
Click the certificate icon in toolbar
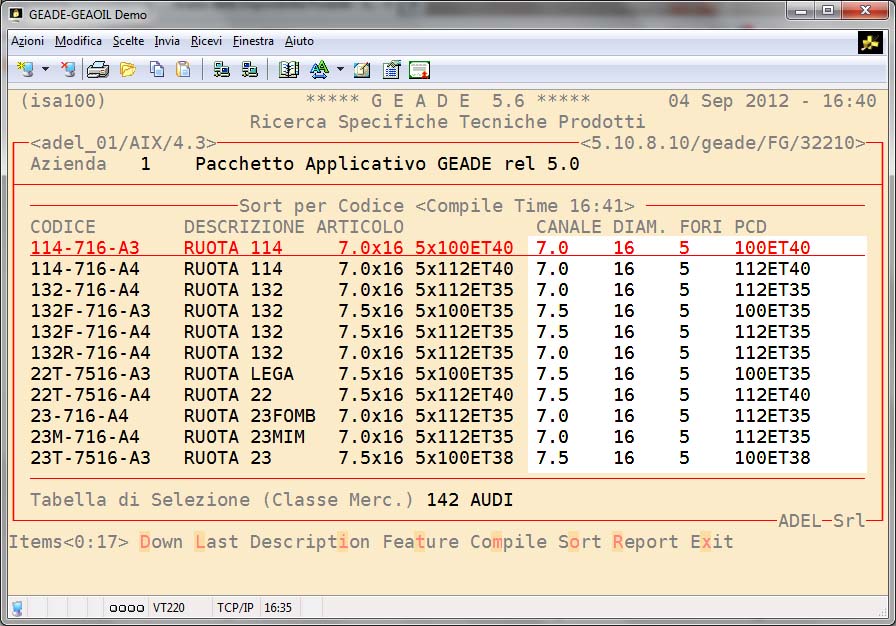click(419, 69)
